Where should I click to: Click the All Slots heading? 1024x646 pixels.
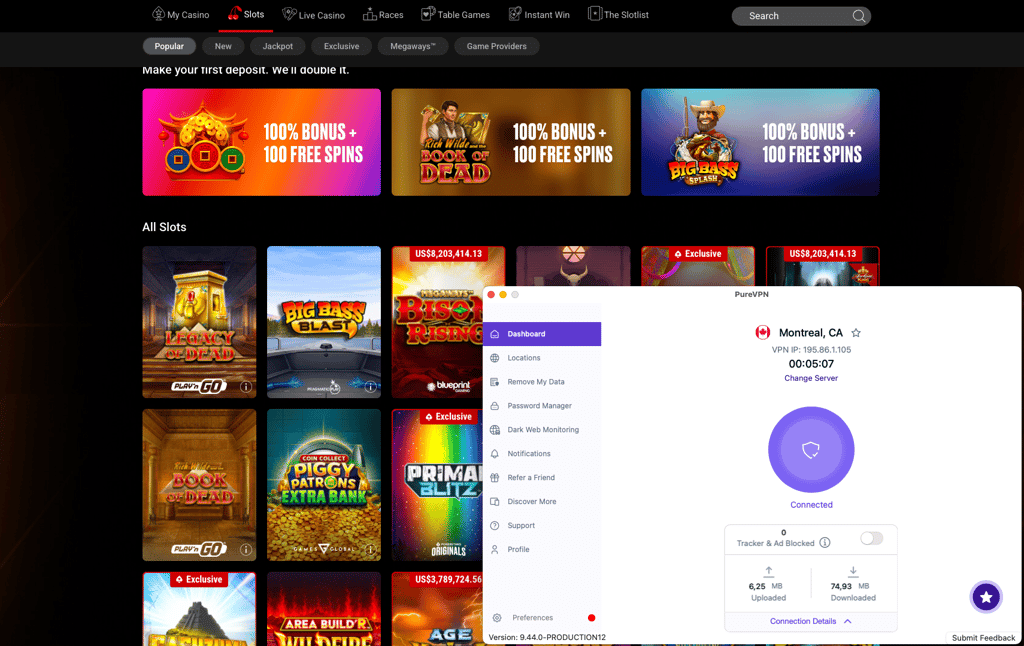[164, 227]
